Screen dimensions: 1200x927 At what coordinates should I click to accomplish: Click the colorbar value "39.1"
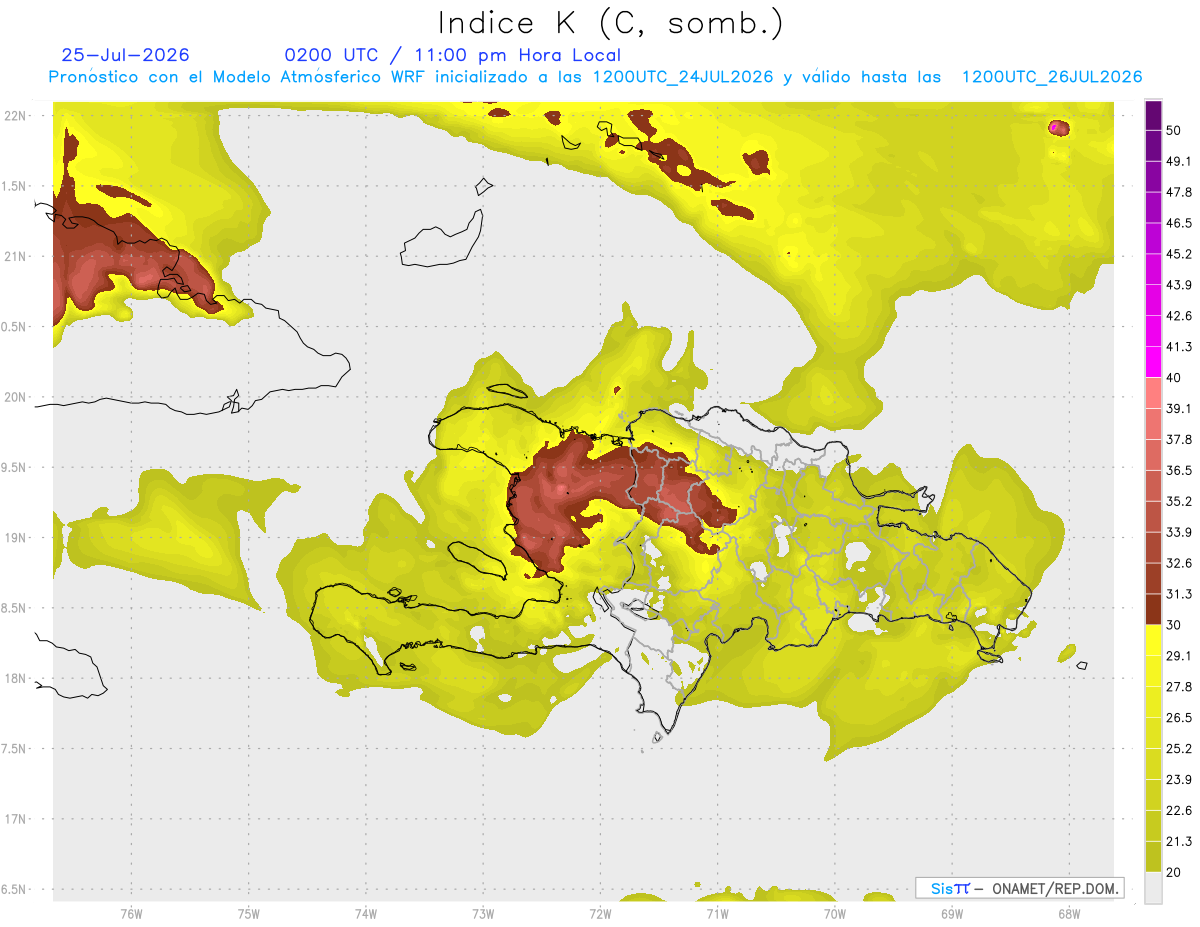click(x=1179, y=408)
